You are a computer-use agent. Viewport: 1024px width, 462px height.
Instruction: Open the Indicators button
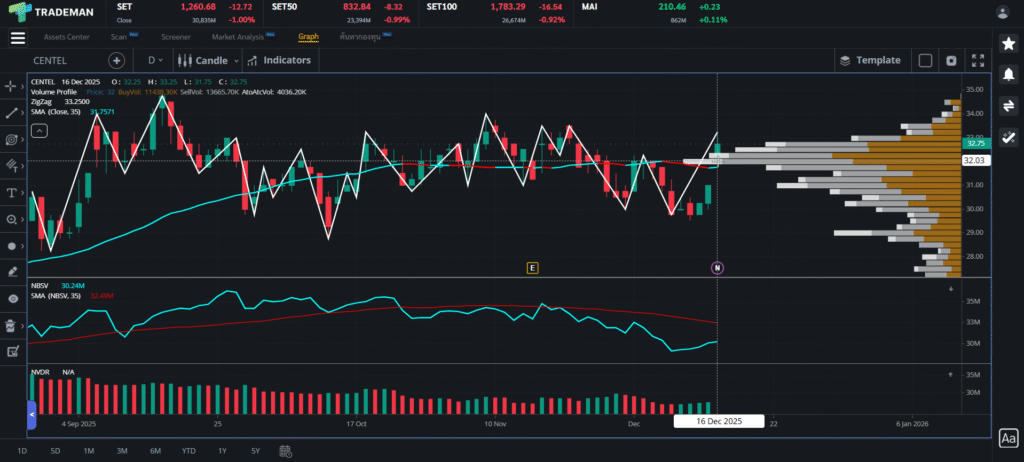[280, 60]
